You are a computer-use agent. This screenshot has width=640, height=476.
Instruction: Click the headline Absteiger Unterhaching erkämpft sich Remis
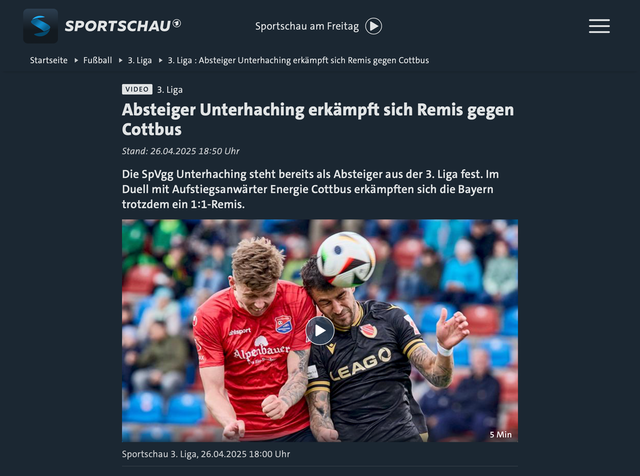pos(318,119)
